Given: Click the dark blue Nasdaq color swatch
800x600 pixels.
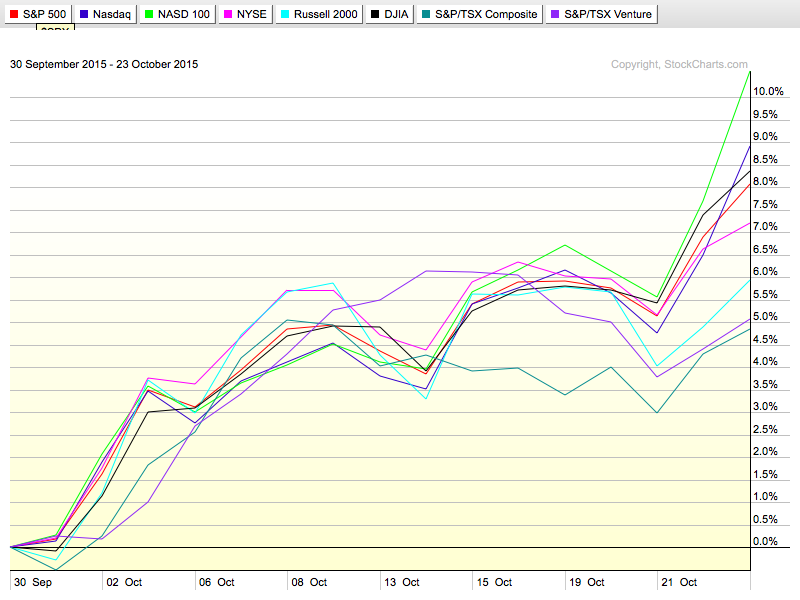Looking at the screenshot, I should tap(84, 14).
